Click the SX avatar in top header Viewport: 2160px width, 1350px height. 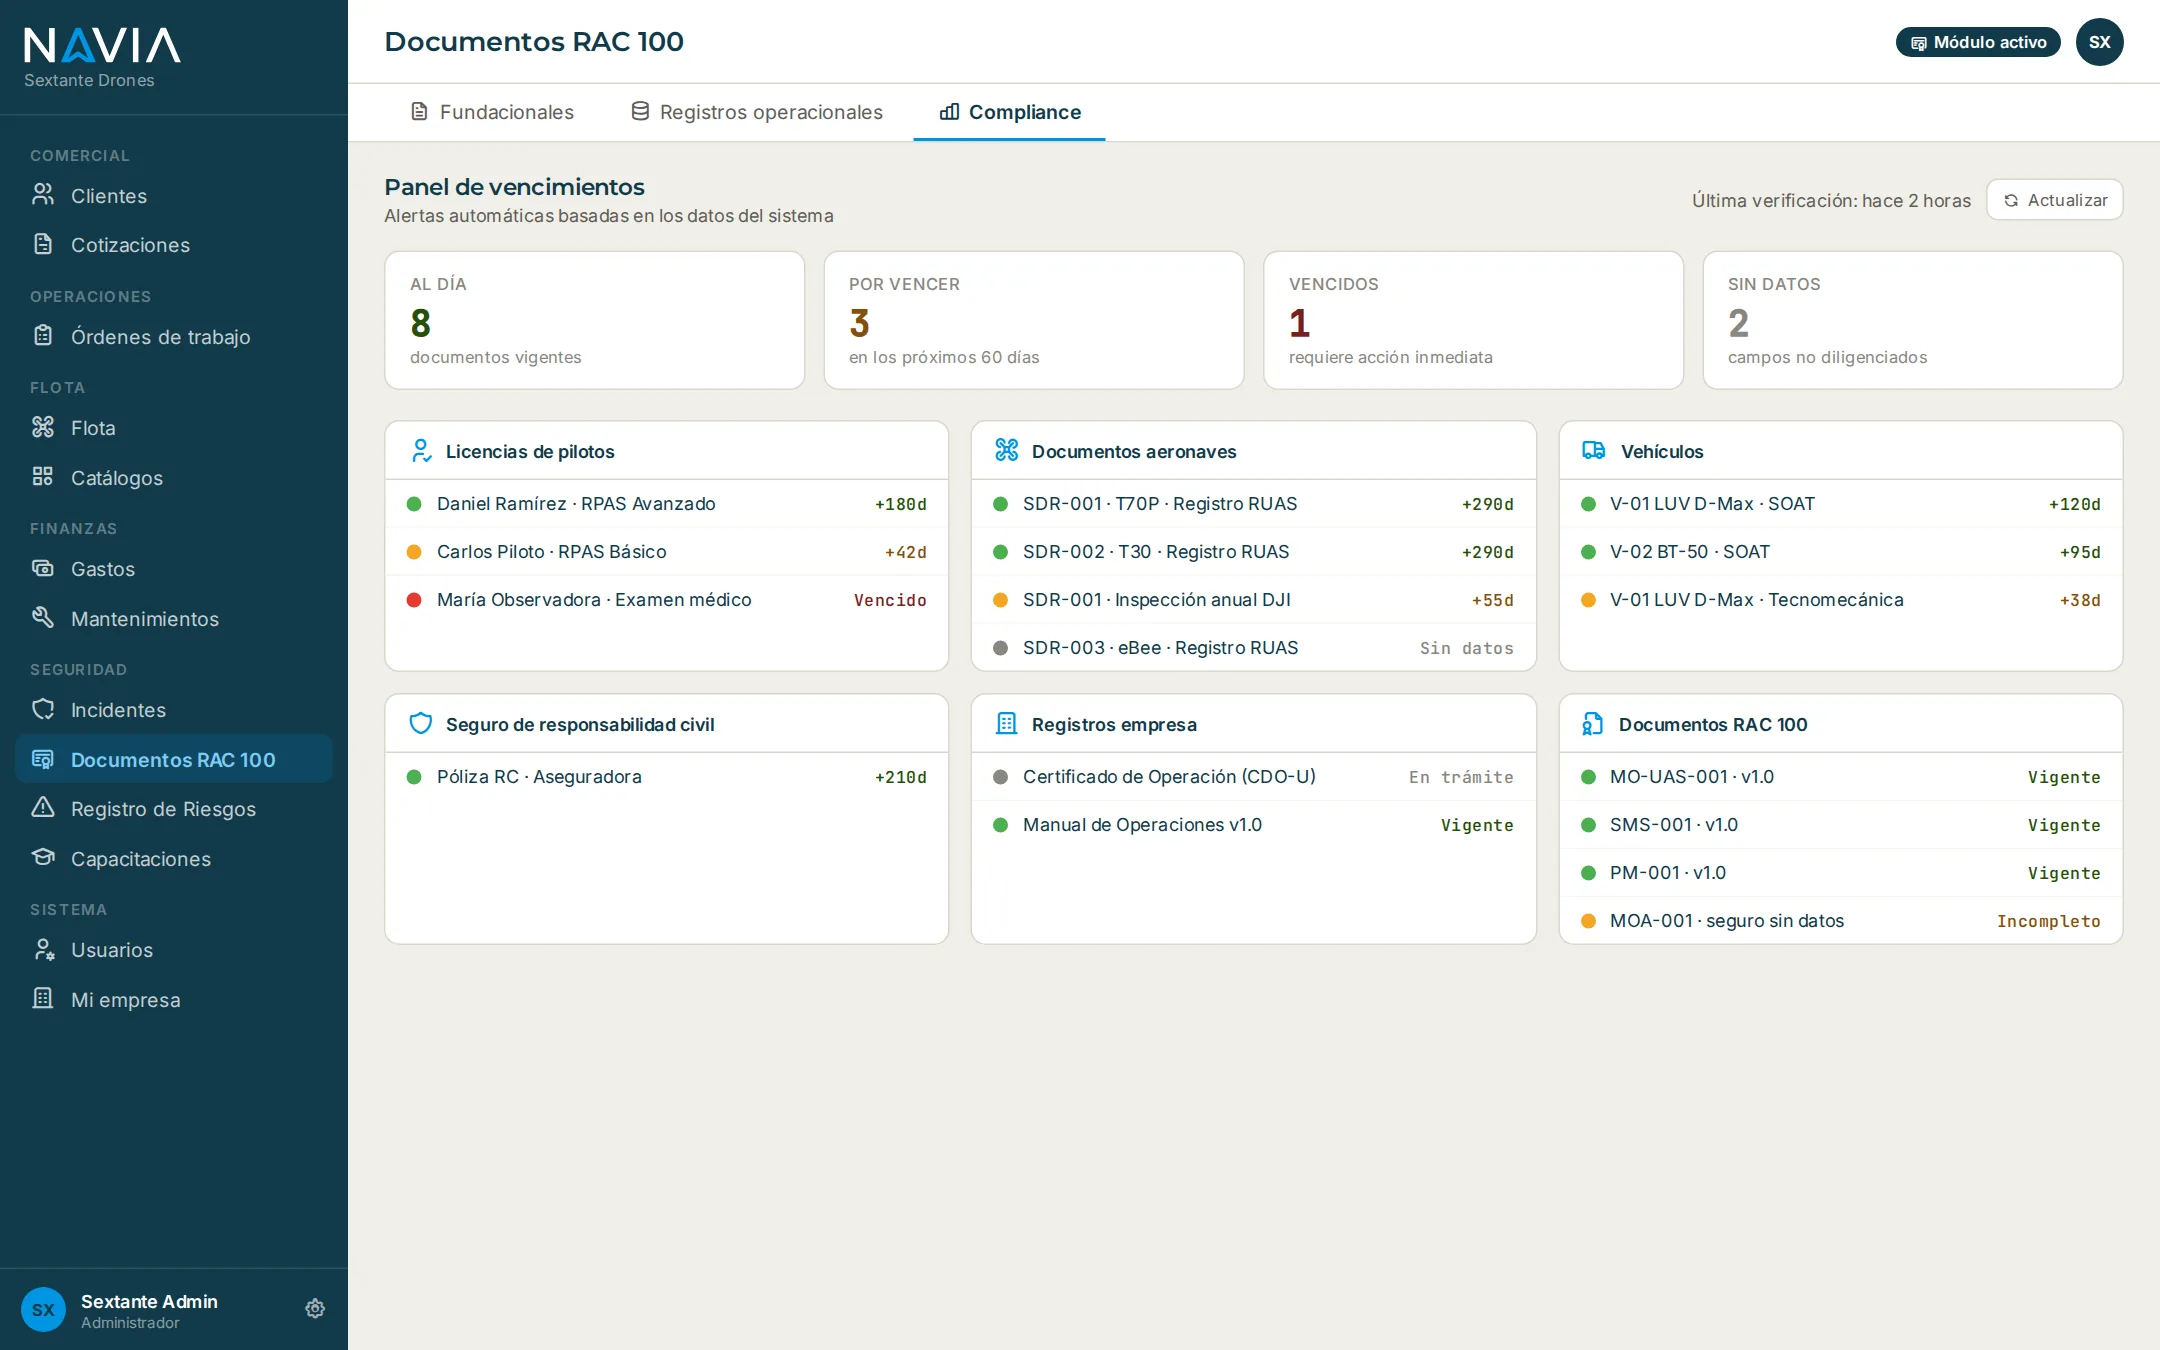[x=2099, y=42]
